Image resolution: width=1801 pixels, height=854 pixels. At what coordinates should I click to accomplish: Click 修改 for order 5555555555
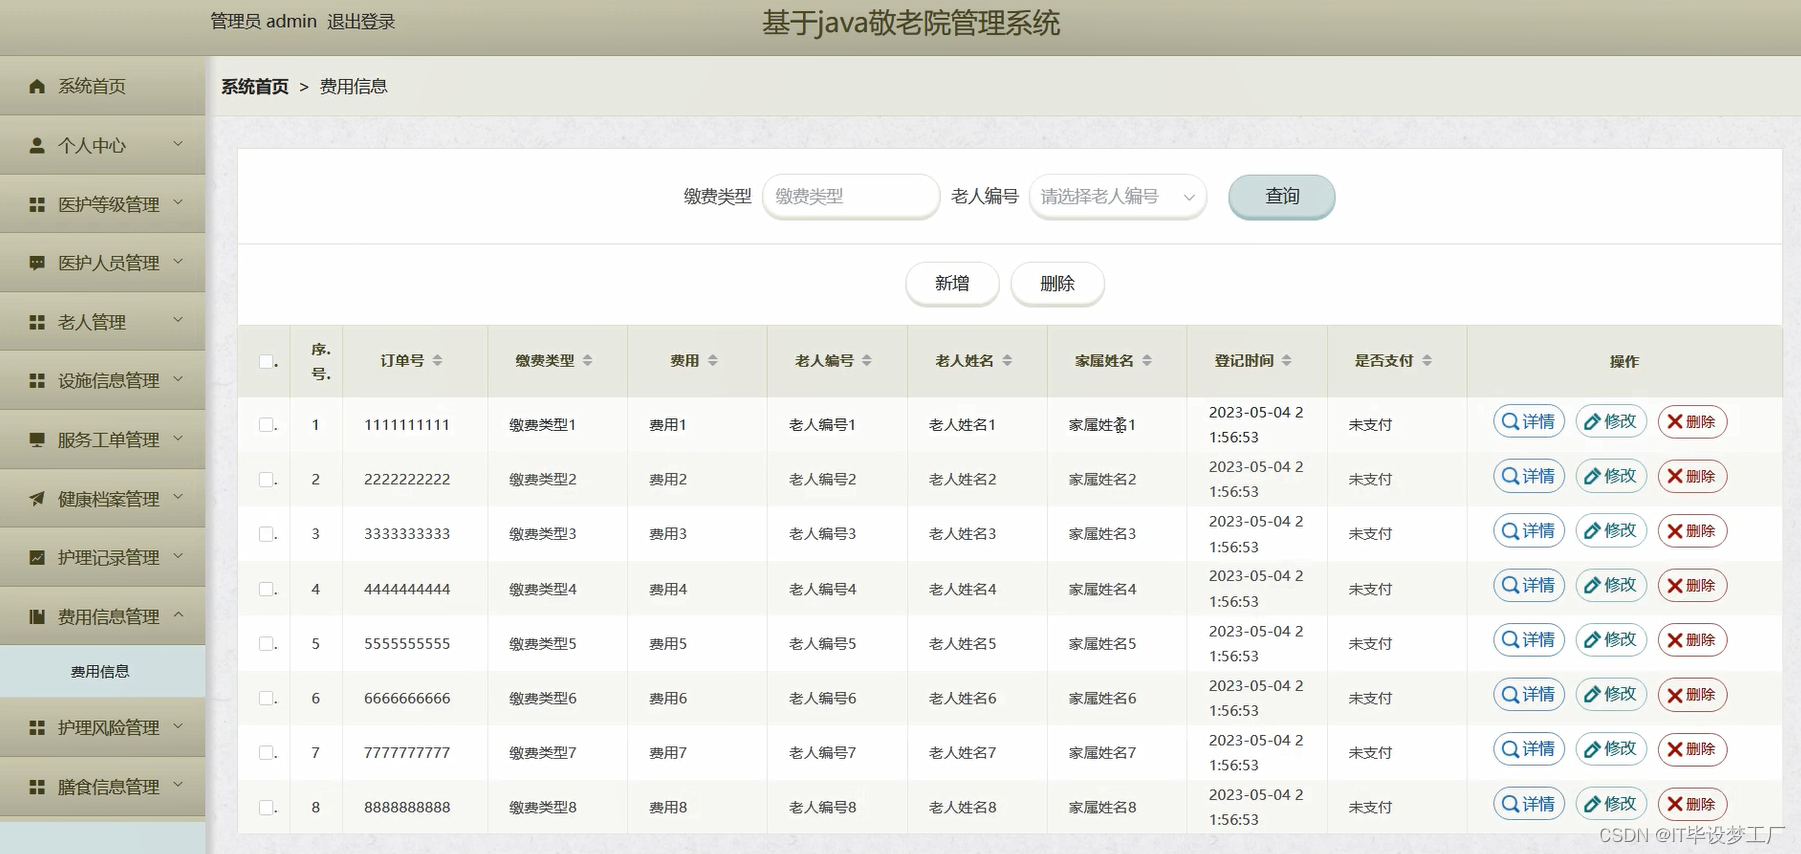1611,640
